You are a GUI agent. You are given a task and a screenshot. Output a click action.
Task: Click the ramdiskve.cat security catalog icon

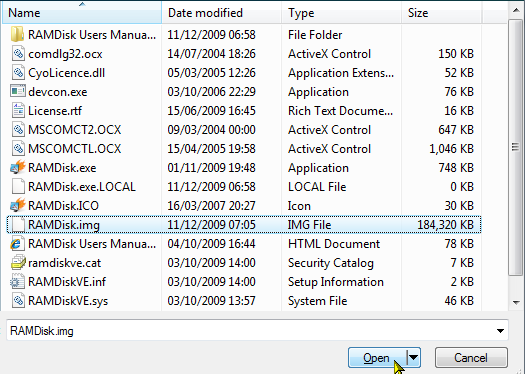point(18,263)
